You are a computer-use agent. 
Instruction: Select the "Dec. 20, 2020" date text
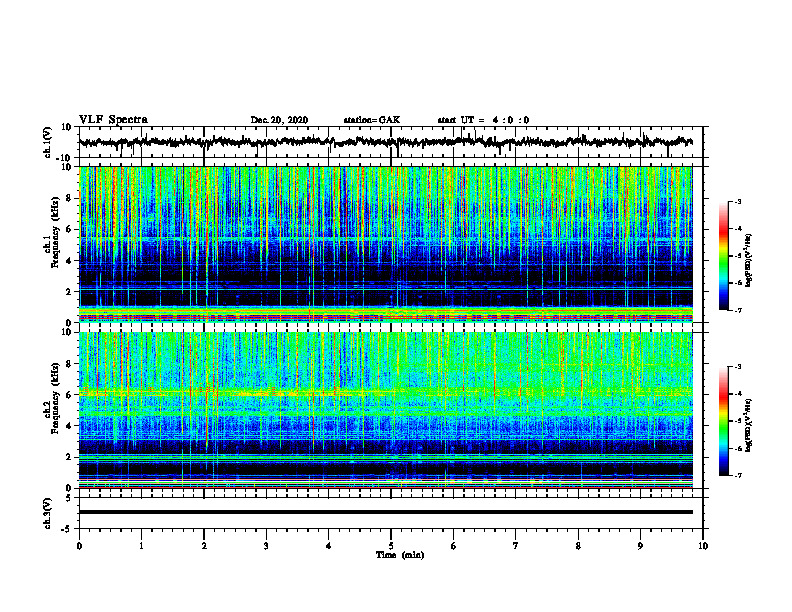(x=279, y=120)
